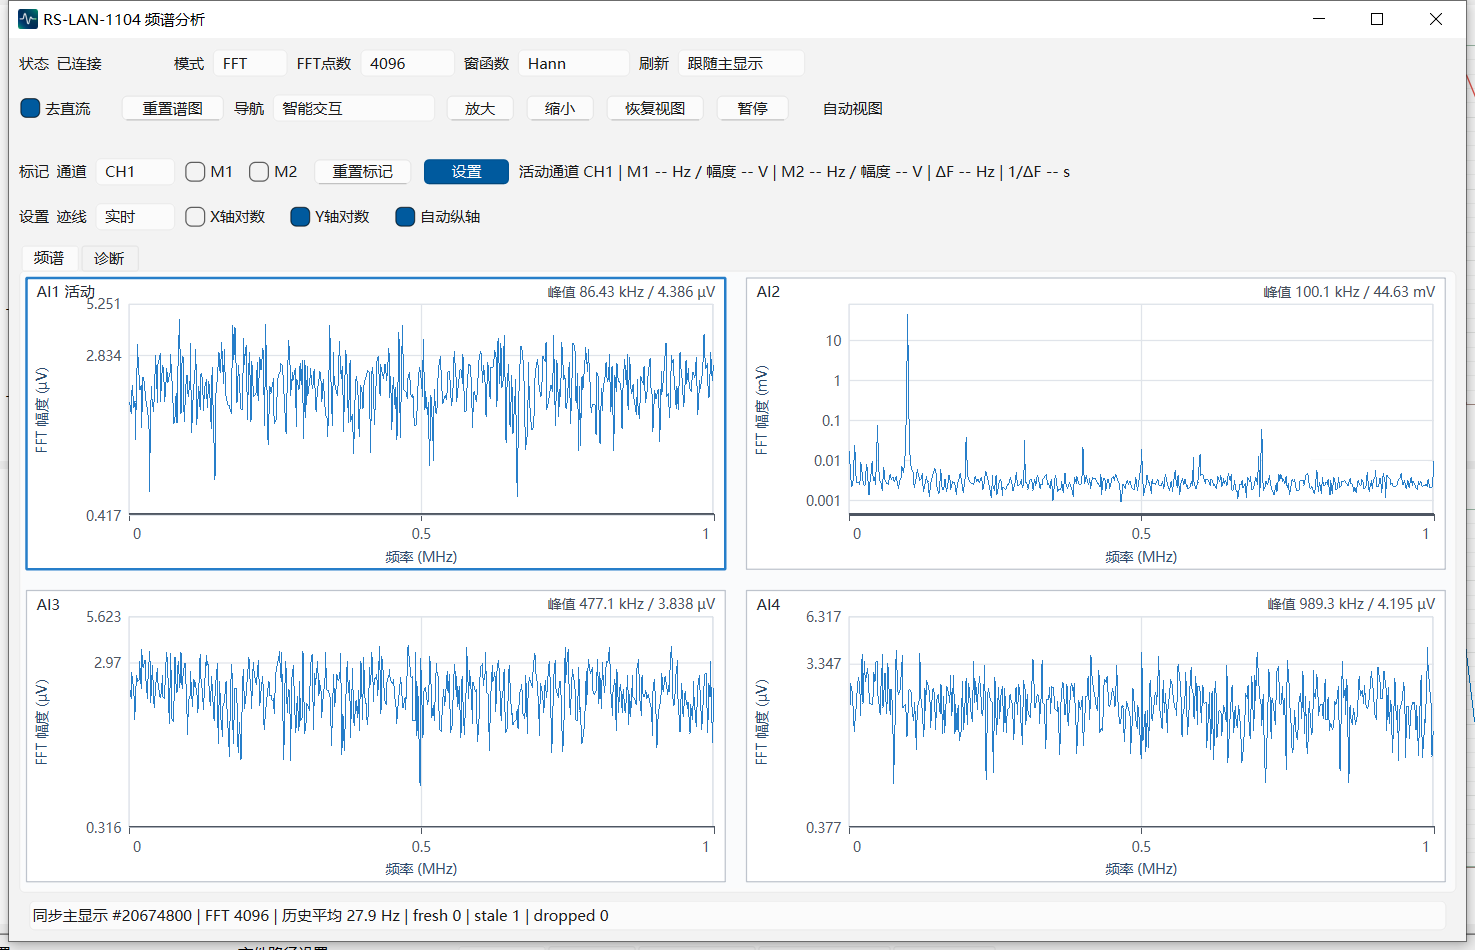Viewport: 1475px width, 950px height.
Task: Click AI1 Y-axis label FFT 幅度 (µV)
Action: coord(41,410)
